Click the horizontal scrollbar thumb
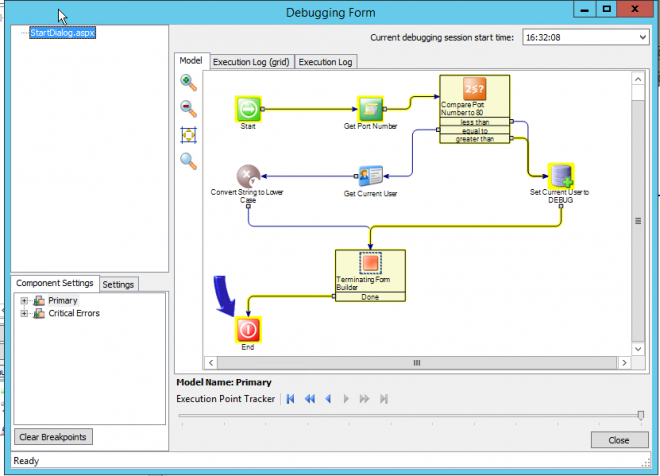Image resolution: width=660 pixels, height=476 pixels. 417,363
